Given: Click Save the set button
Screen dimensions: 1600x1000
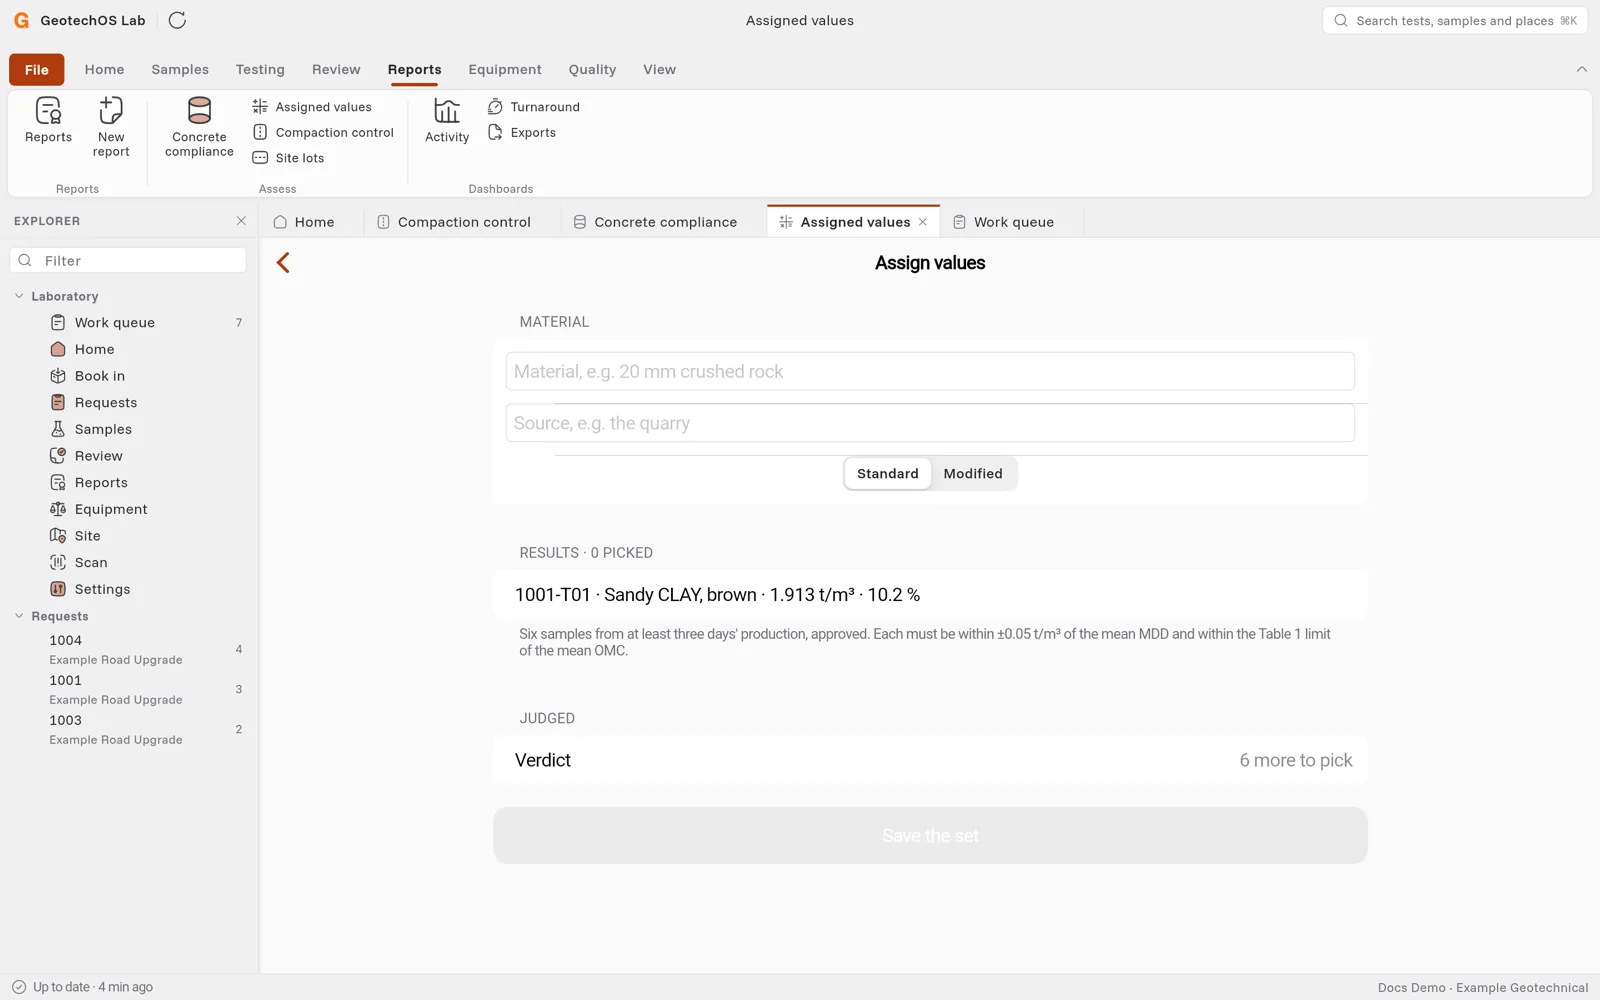Looking at the screenshot, I should 930,836.
